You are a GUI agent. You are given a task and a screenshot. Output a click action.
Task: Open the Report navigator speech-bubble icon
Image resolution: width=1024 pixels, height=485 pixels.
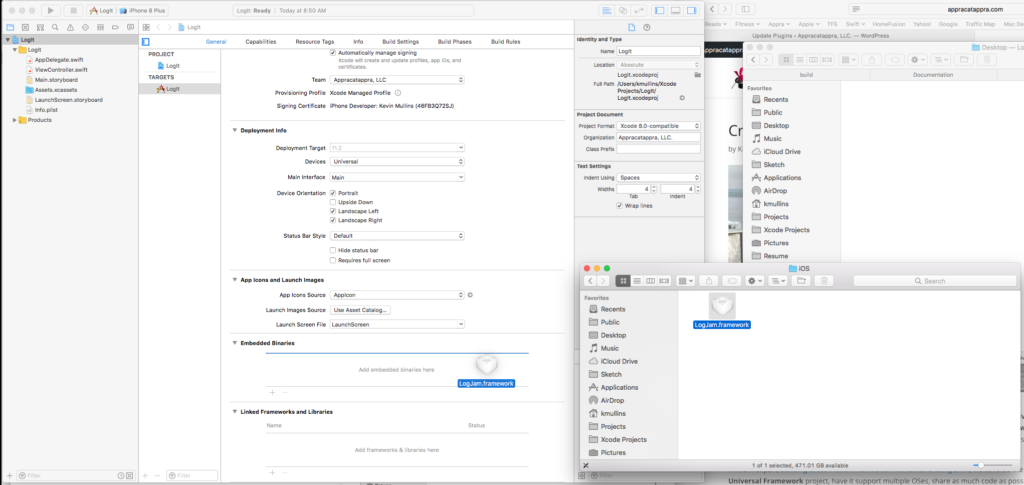tap(130, 27)
